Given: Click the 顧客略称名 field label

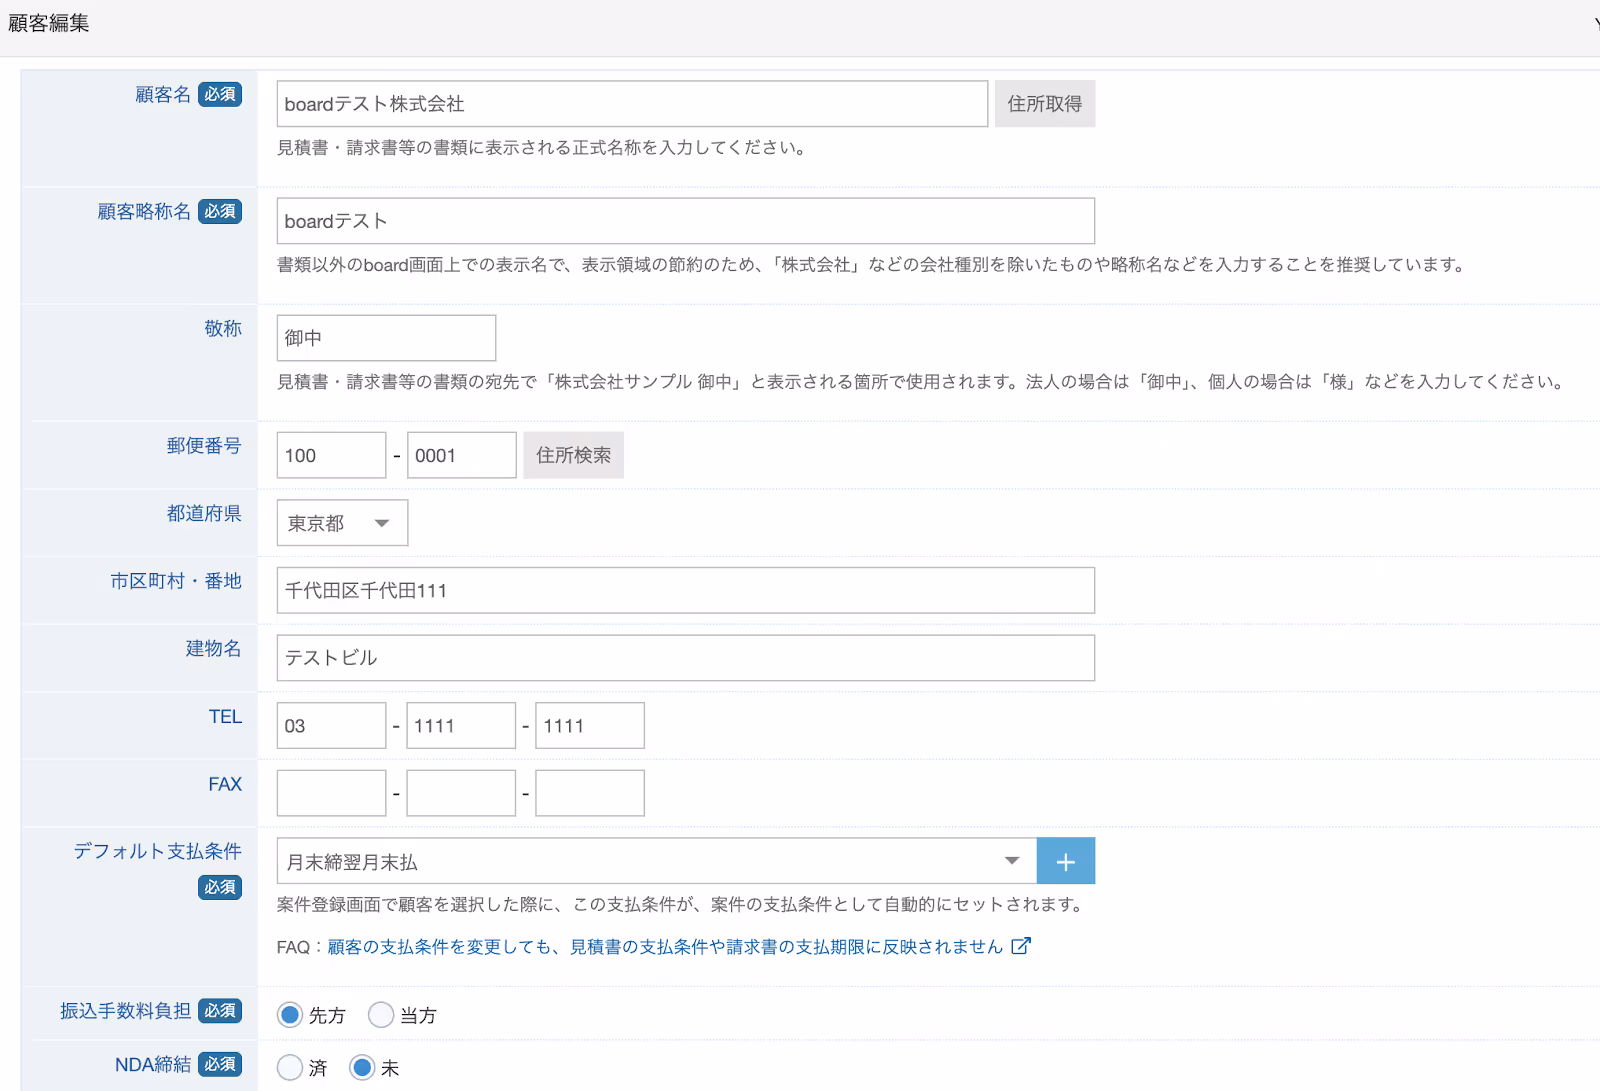Looking at the screenshot, I should (144, 212).
